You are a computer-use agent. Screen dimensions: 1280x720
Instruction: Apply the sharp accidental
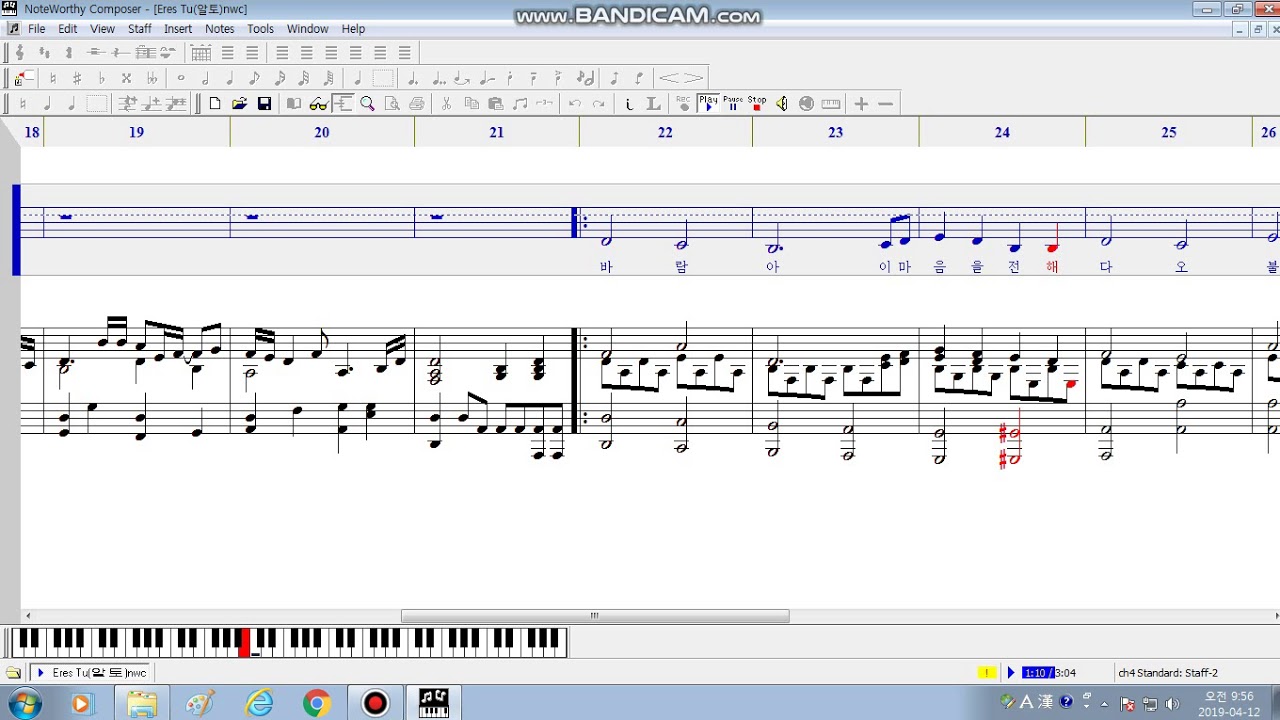pos(77,78)
